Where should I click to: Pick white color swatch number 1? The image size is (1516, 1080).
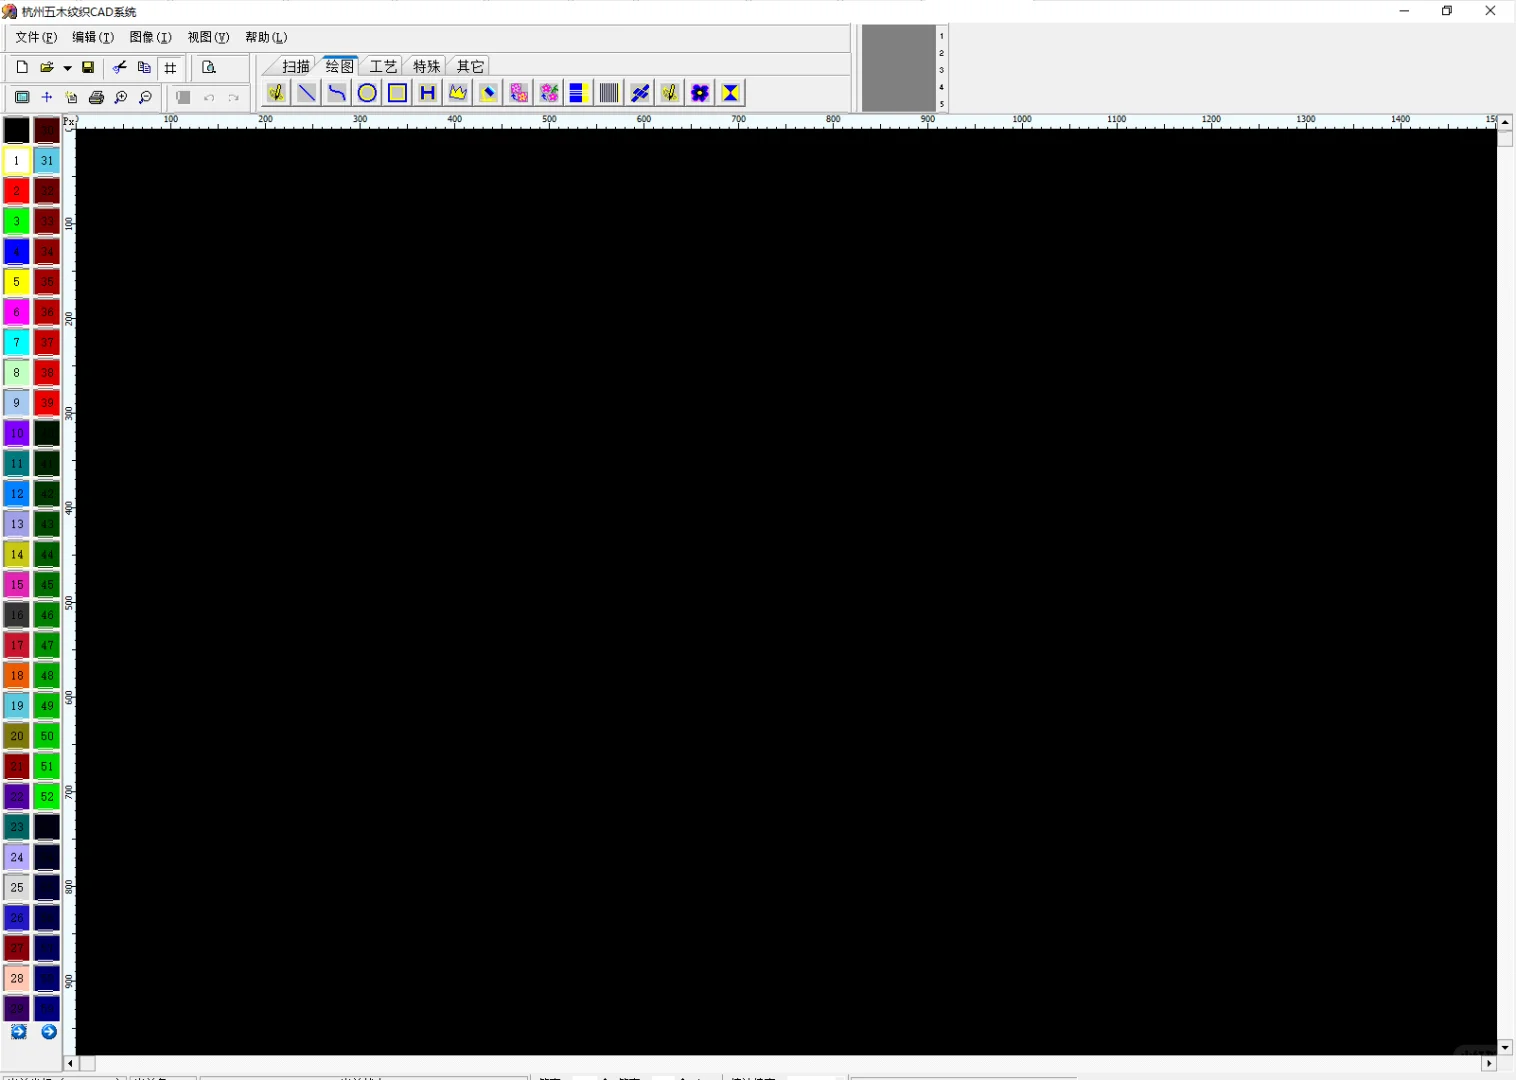click(x=16, y=160)
